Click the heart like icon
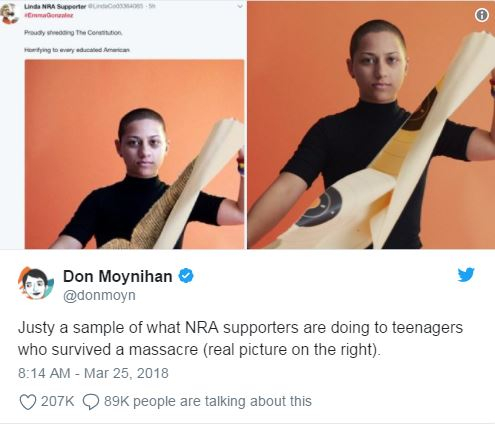Viewport: 495px width, 429px height. click(x=28, y=402)
